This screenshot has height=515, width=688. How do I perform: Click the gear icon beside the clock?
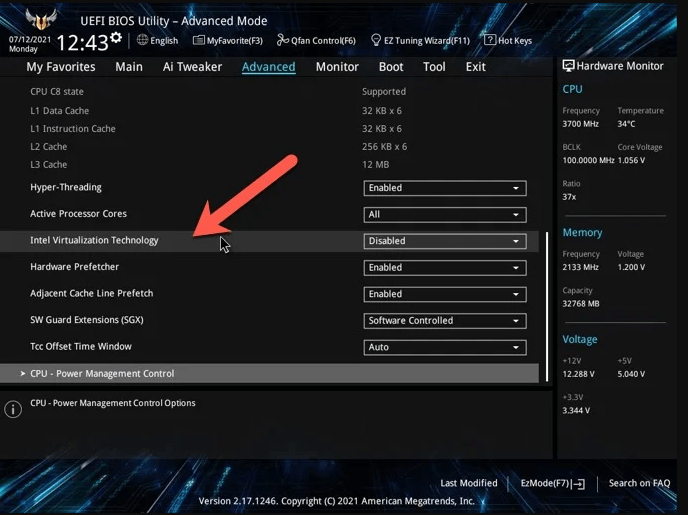[x=116, y=38]
